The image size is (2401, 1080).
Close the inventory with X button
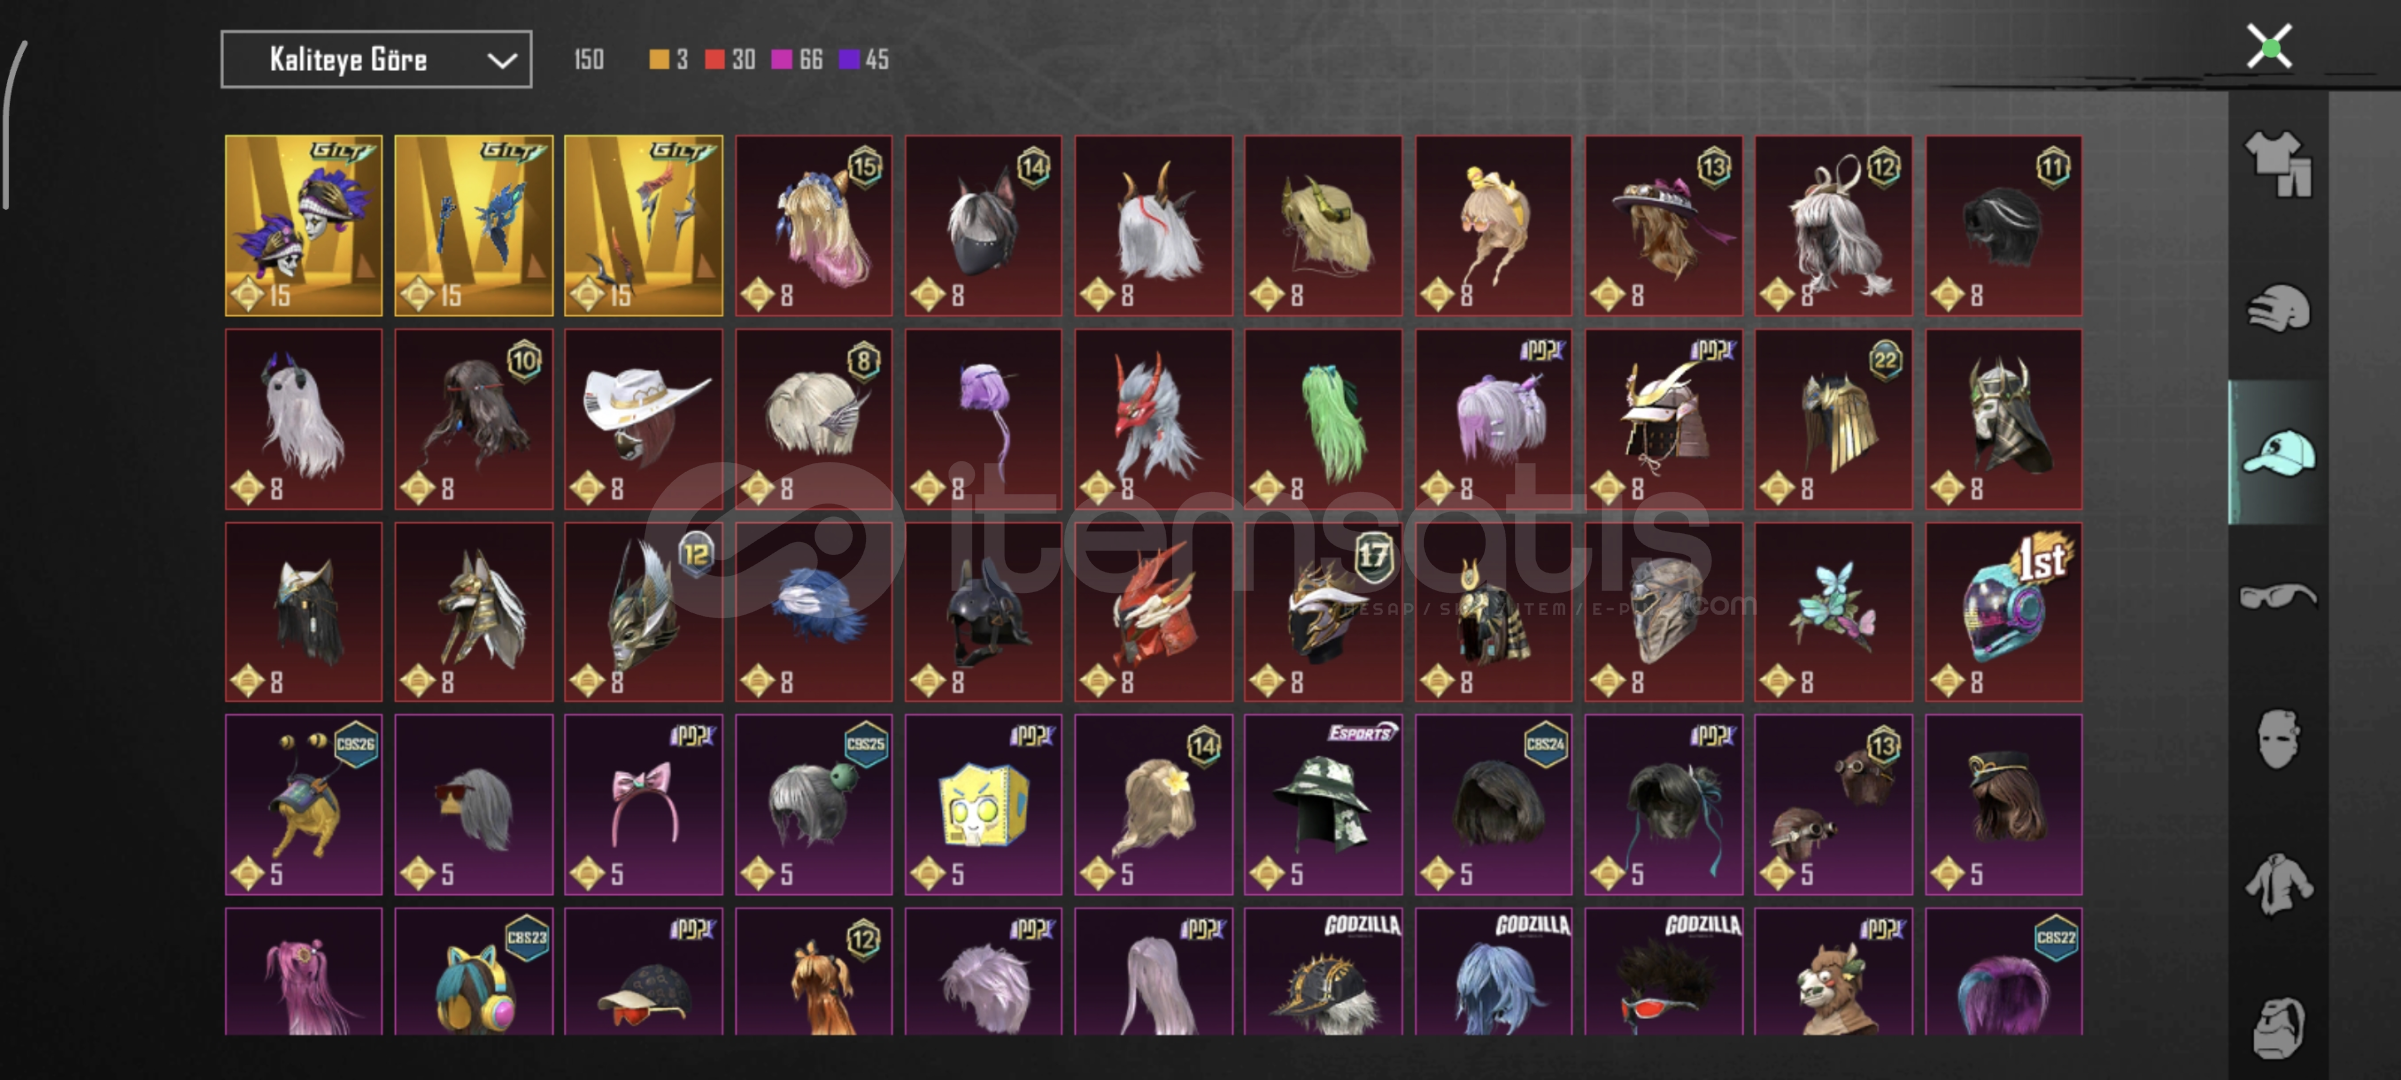click(2269, 46)
